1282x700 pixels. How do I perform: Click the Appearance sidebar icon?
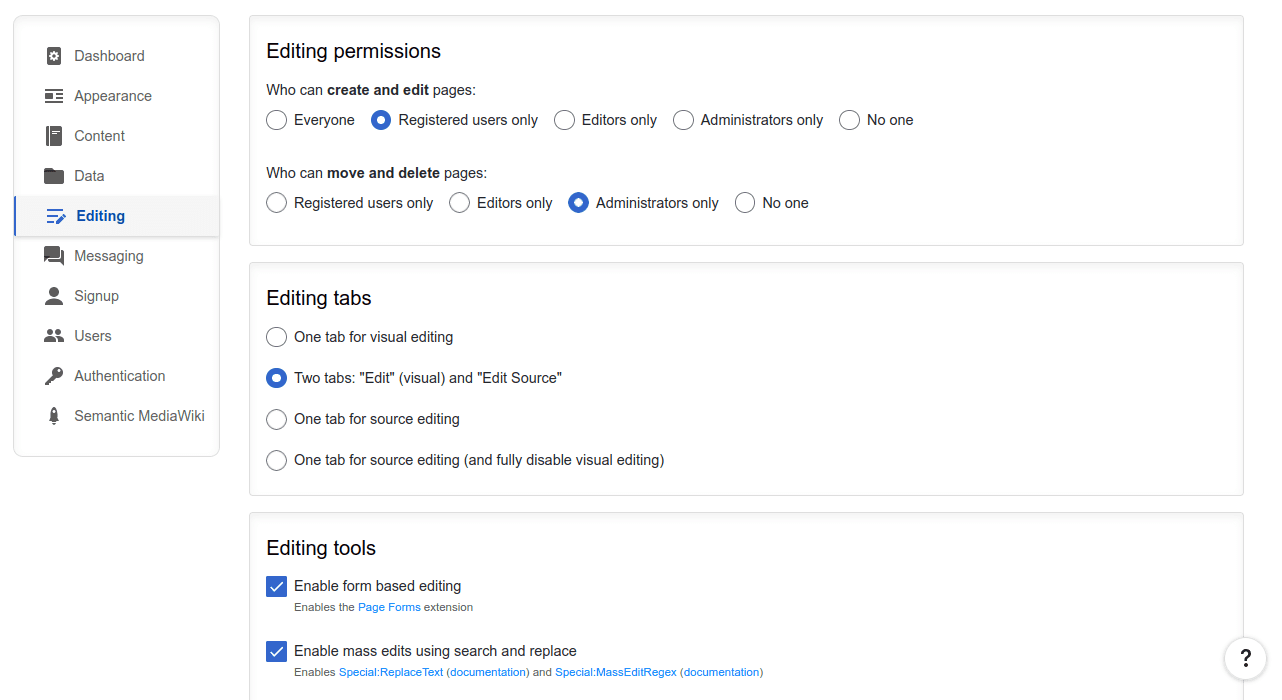click(53, 95)
